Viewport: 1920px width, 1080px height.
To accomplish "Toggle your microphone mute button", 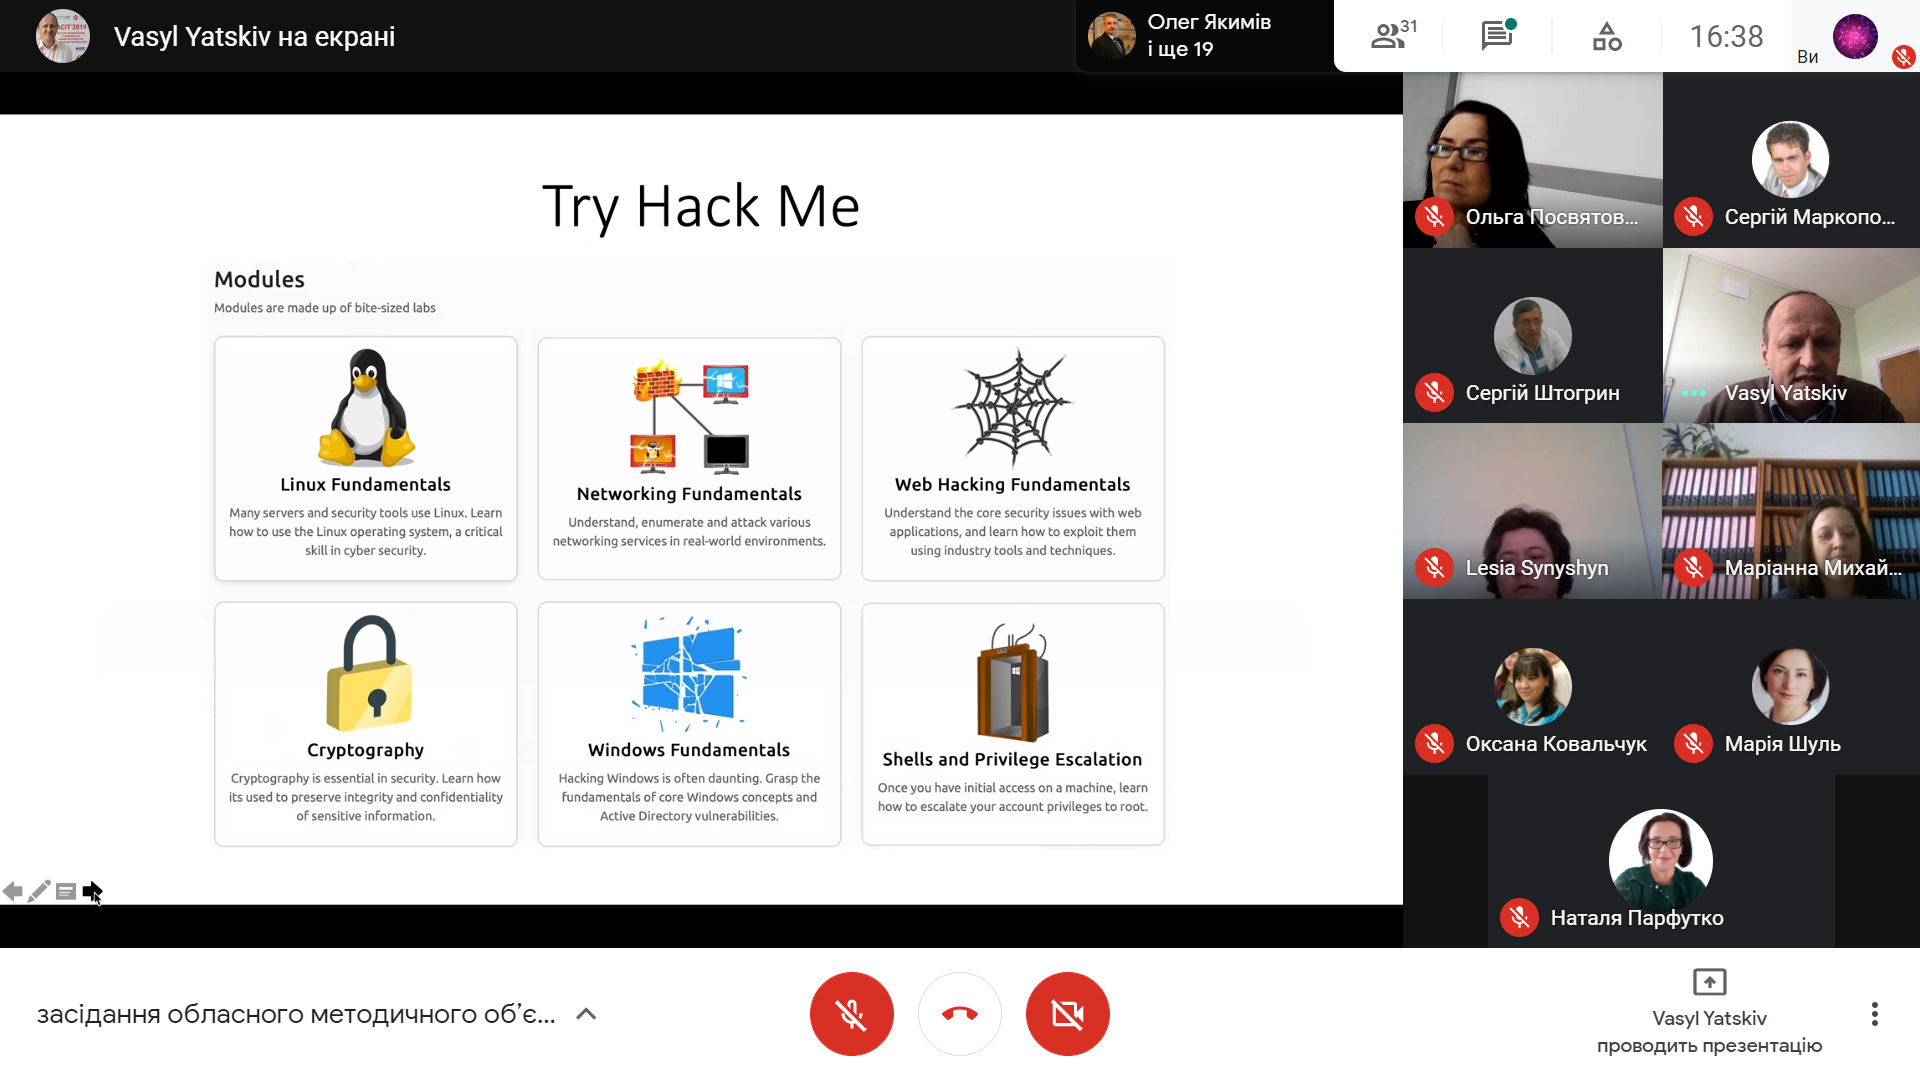I will pos(851,1014).
